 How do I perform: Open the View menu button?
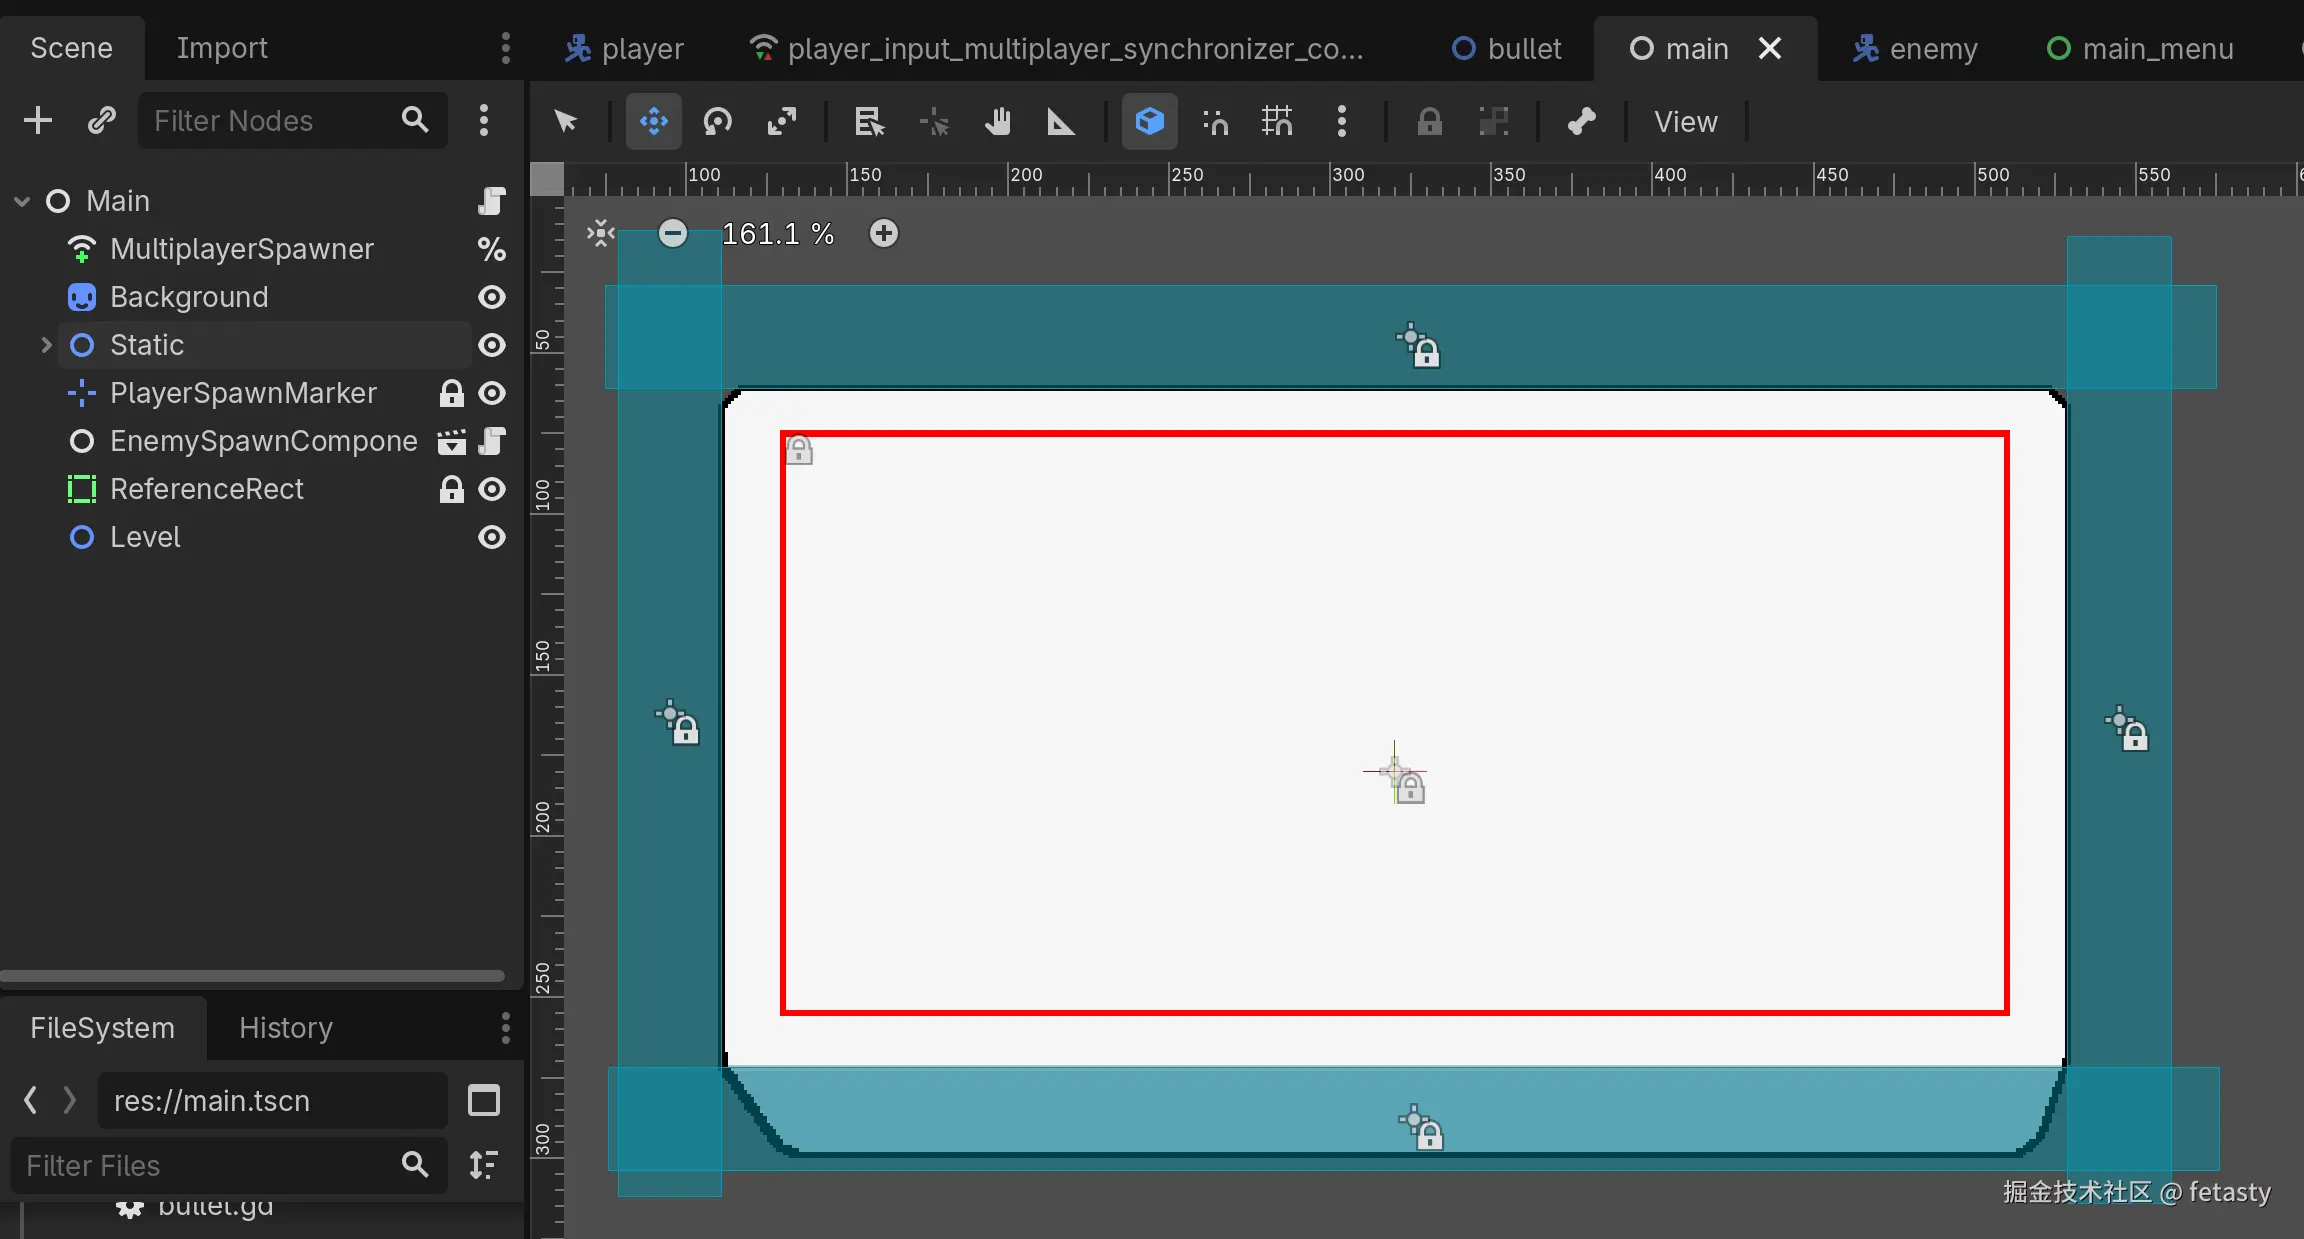coord(1685,122)
